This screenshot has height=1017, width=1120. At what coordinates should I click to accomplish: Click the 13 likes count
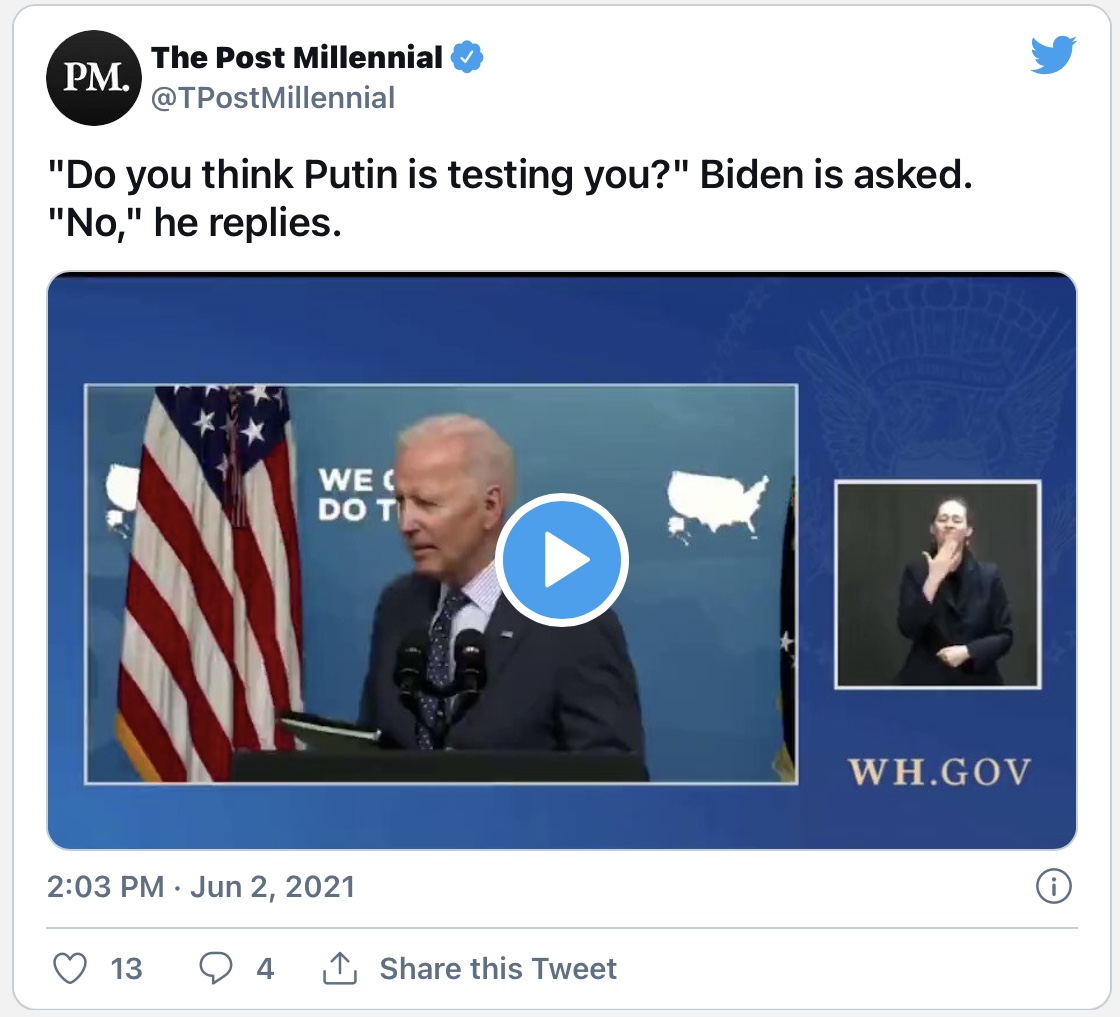(126, 969)
